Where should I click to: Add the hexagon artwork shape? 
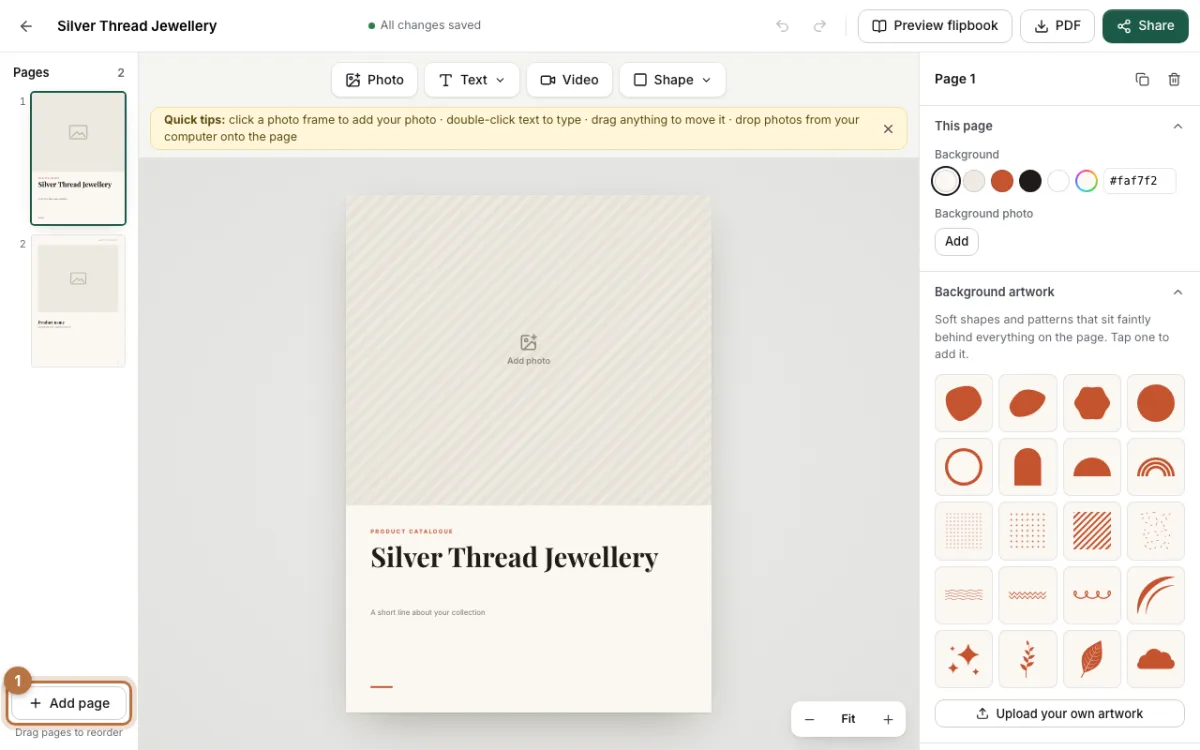(1092, 403)
